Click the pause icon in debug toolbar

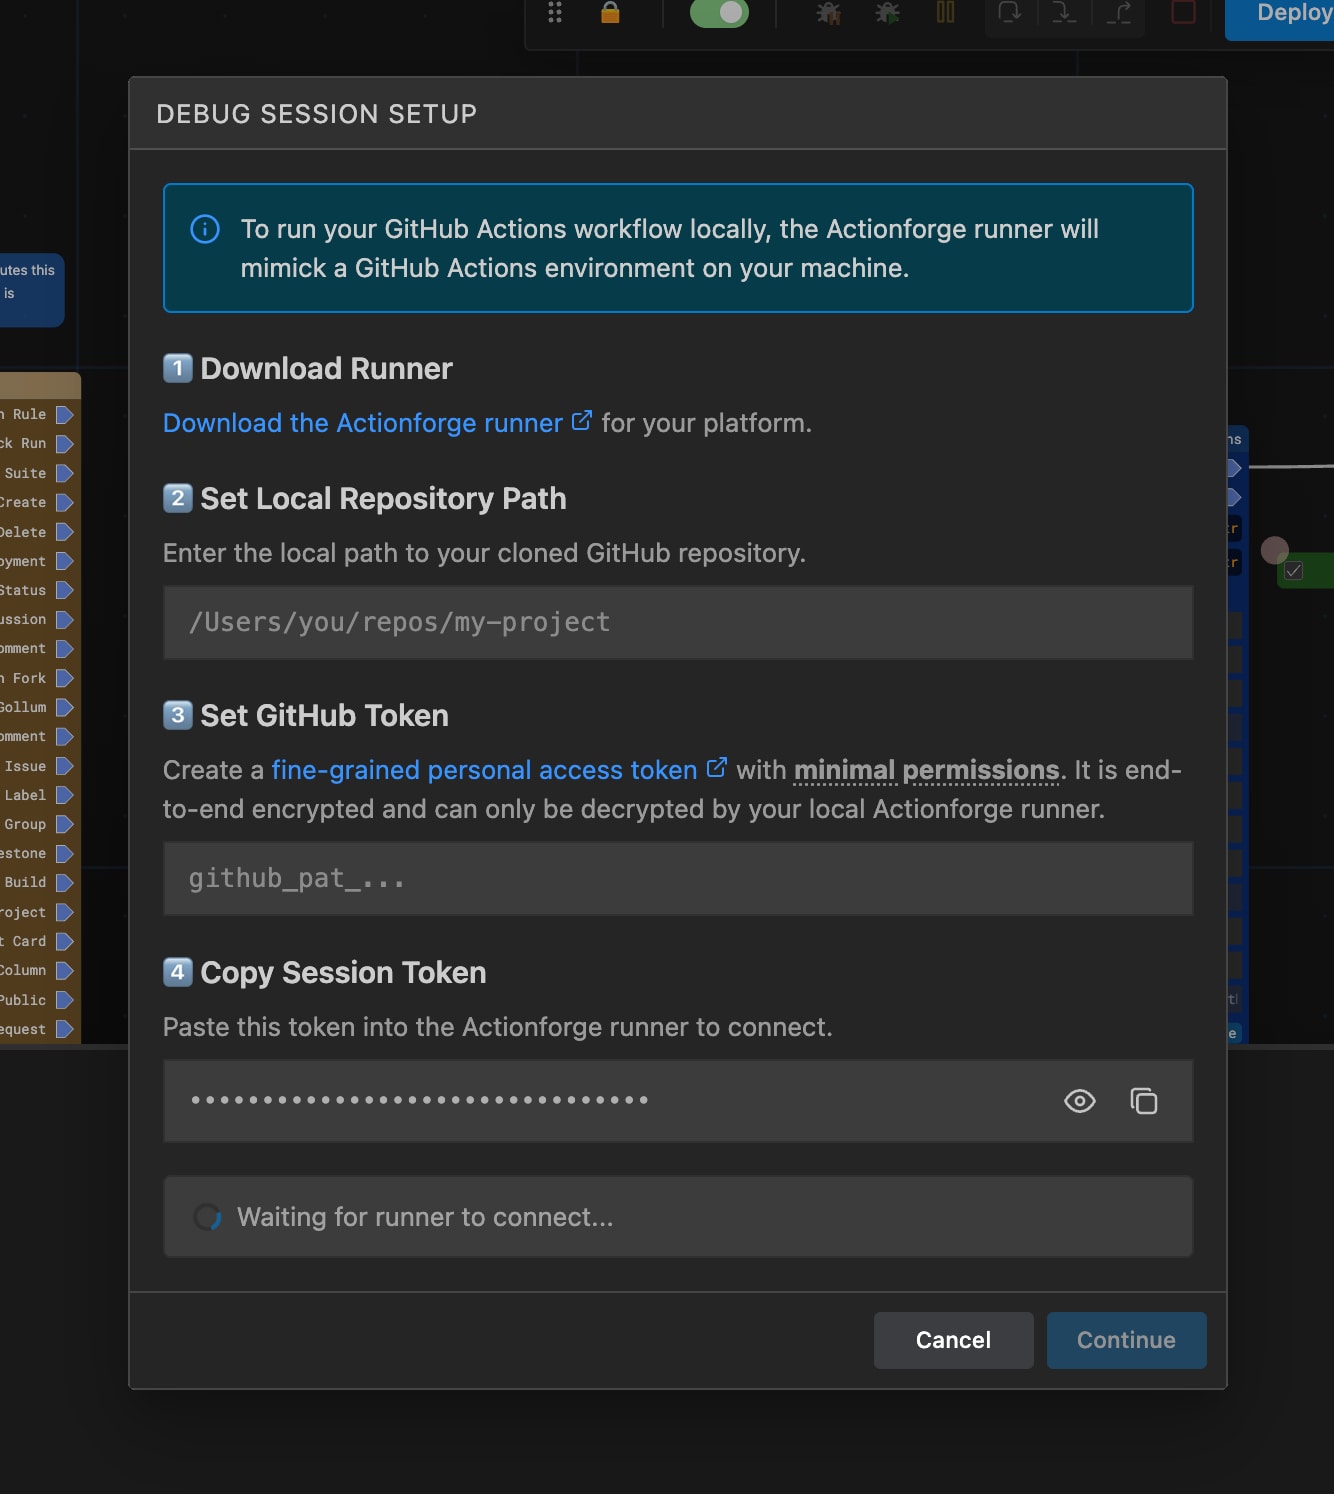tap(945, 13)
